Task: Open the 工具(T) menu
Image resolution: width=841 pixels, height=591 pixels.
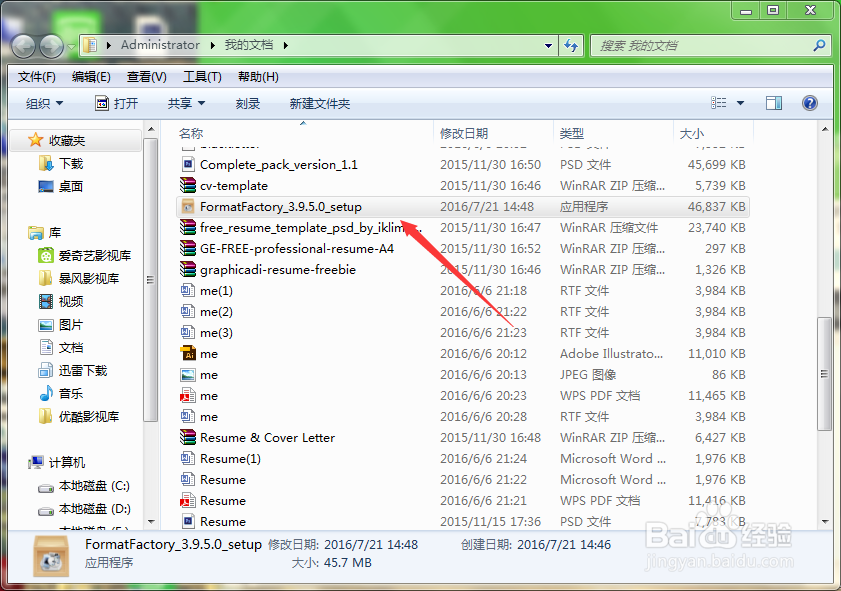Action: pyautogui.click(x=202, y=77)
